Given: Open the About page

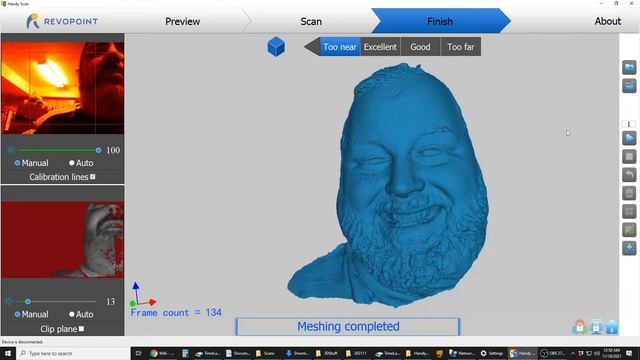Looking at the screenshot, I should (x=607, y=21).
